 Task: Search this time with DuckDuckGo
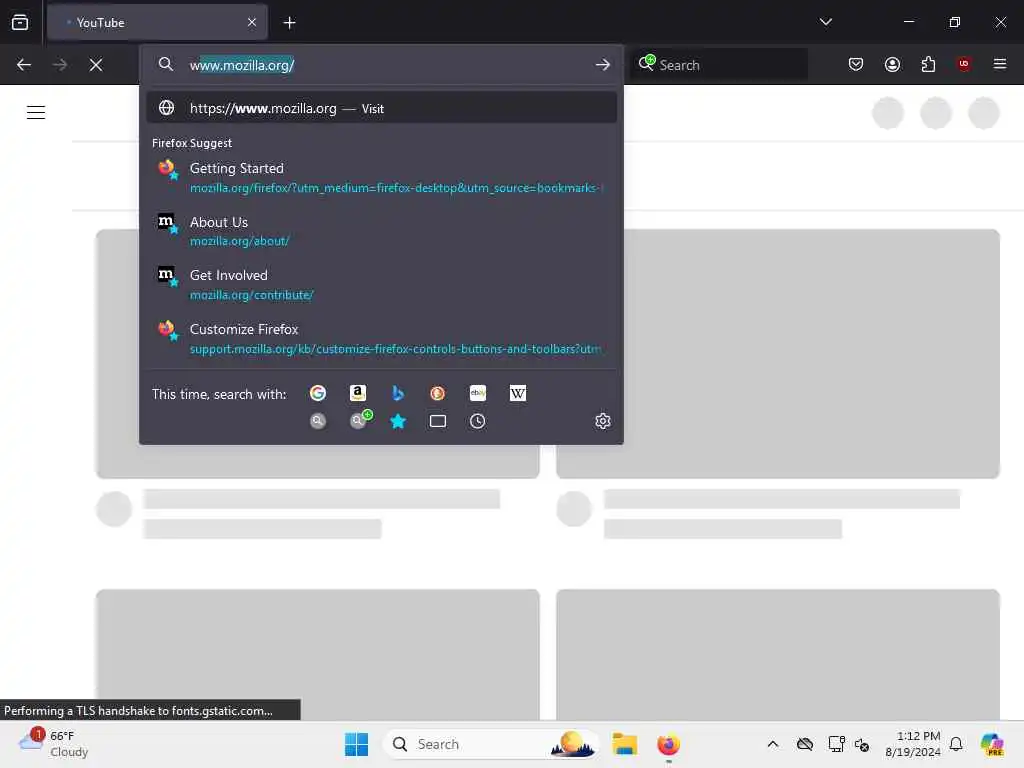438,393
